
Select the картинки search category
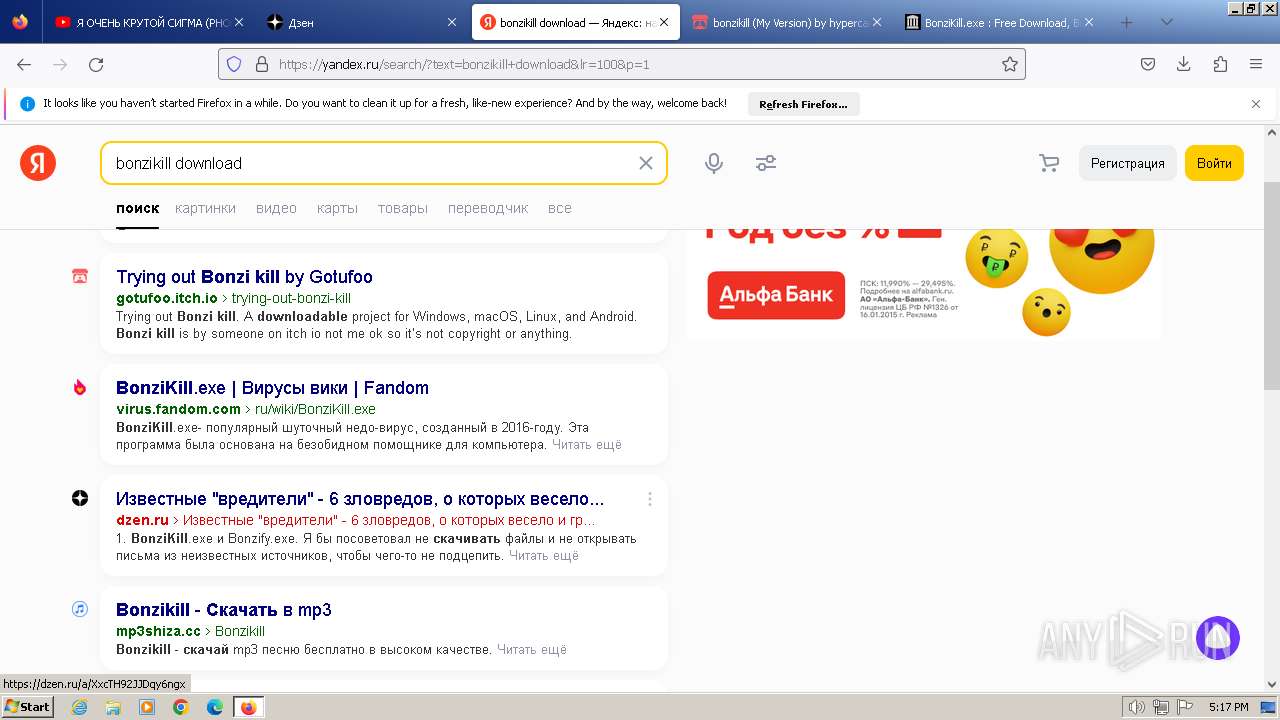click(x=205, y=208)
